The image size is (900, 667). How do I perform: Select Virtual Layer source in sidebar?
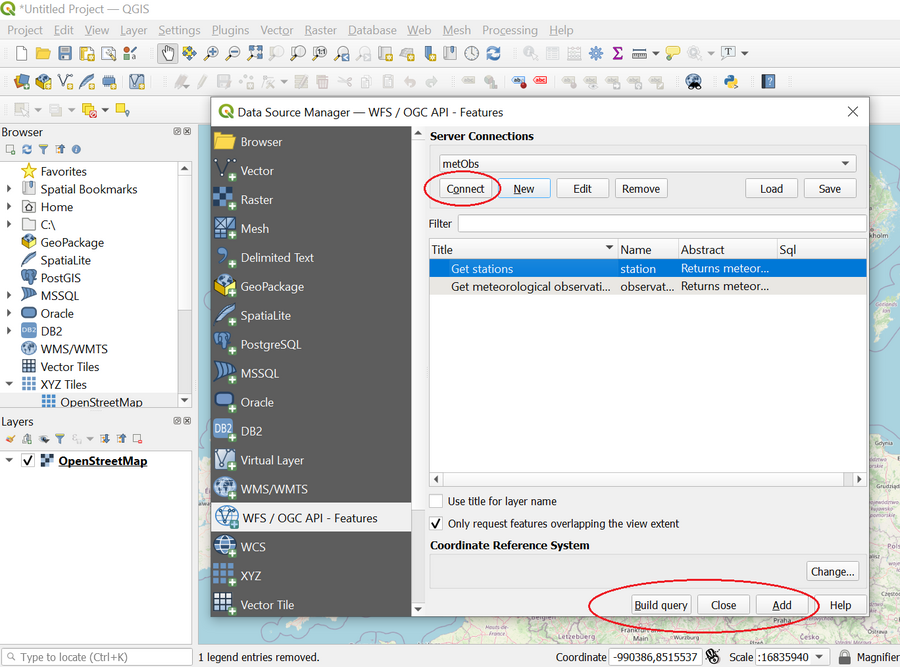pos(272,460)
